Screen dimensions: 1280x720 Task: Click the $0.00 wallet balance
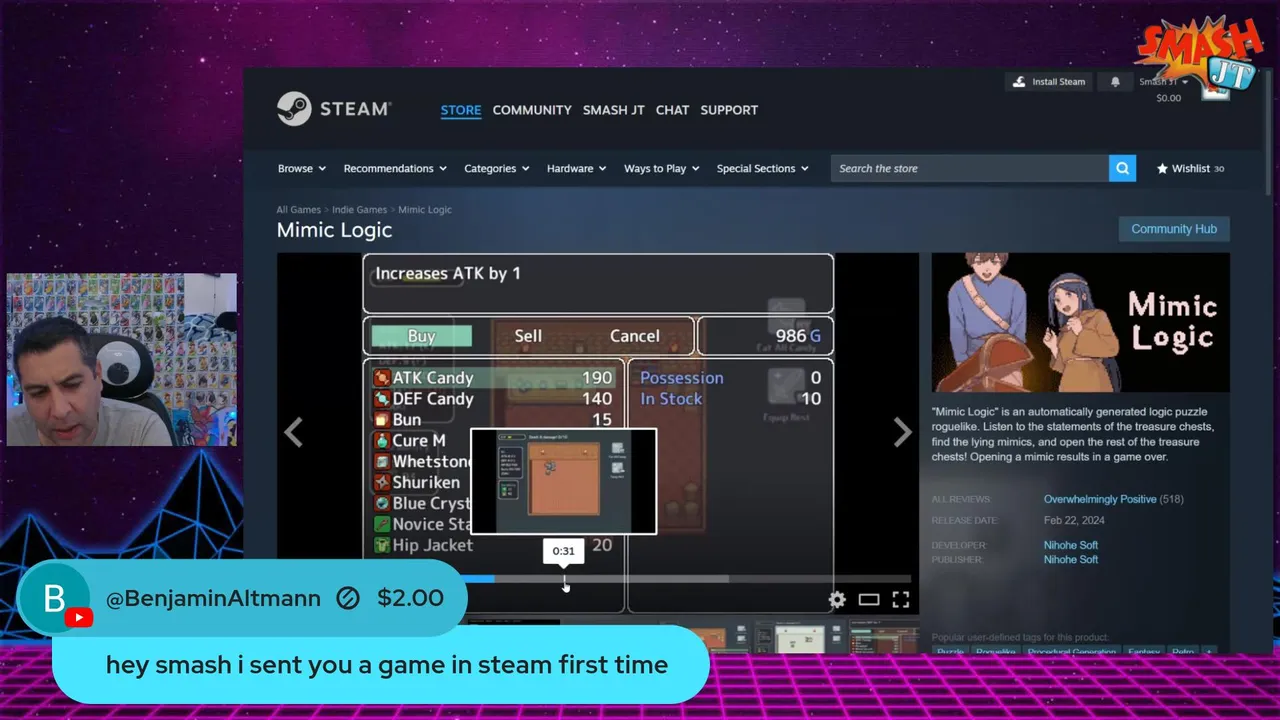click(x=1168, y=98)
